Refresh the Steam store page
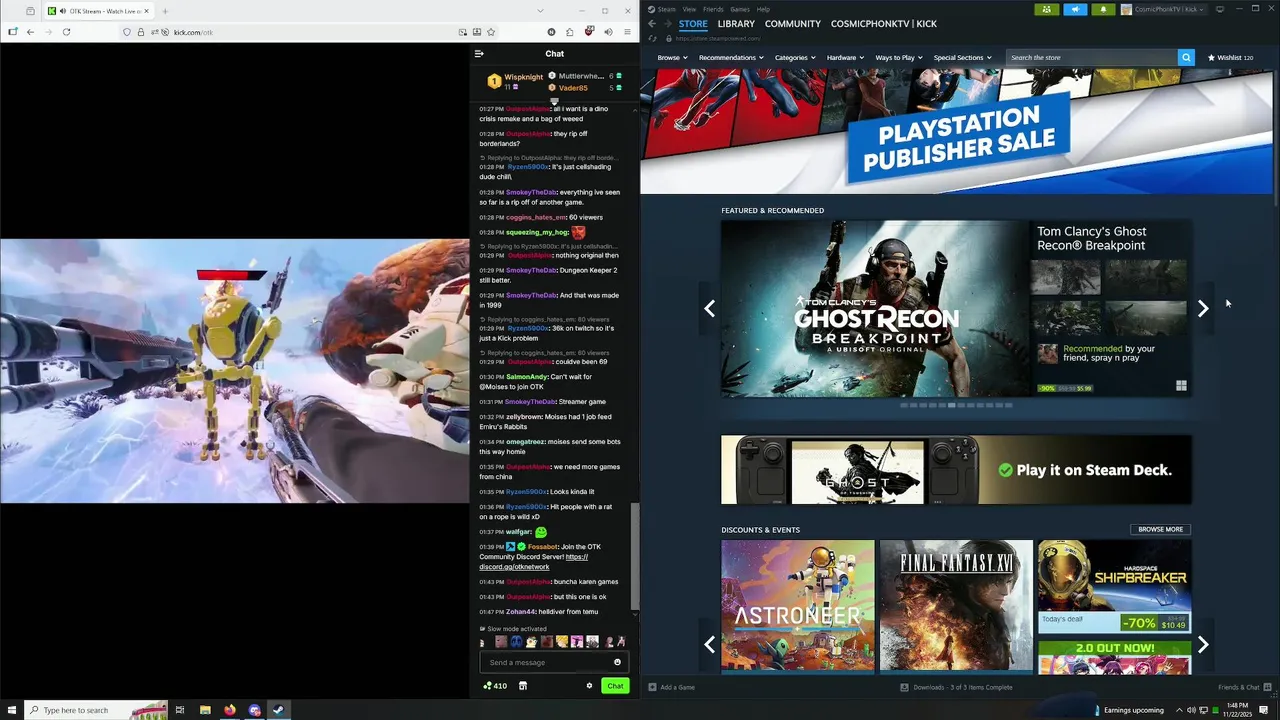Viewport: 1280px width, 720px height. click(653, 38)
